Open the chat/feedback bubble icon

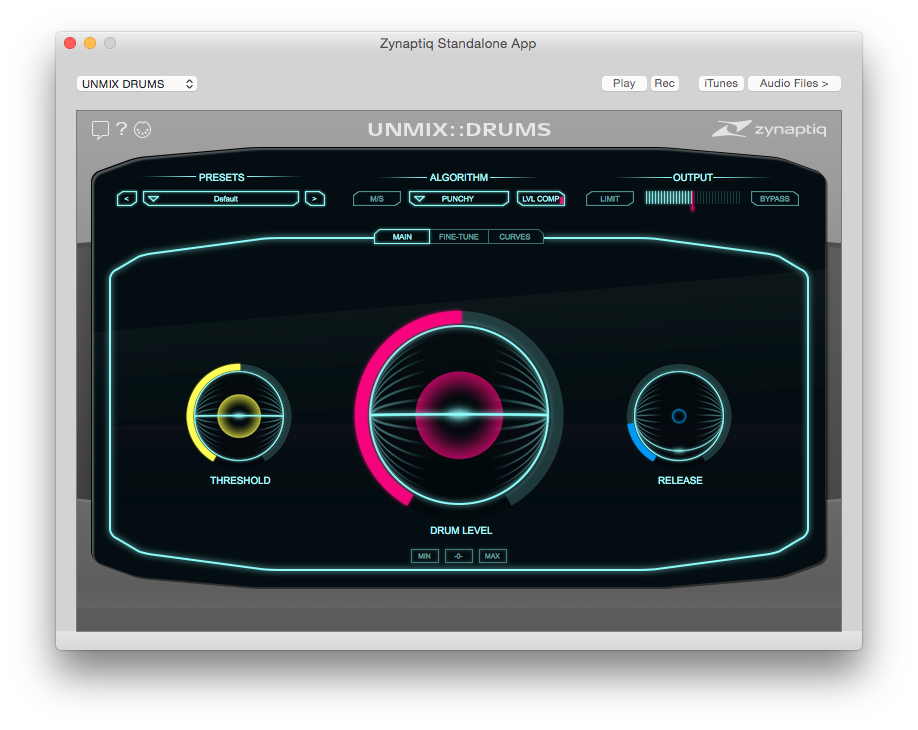[x=100, y=130]
